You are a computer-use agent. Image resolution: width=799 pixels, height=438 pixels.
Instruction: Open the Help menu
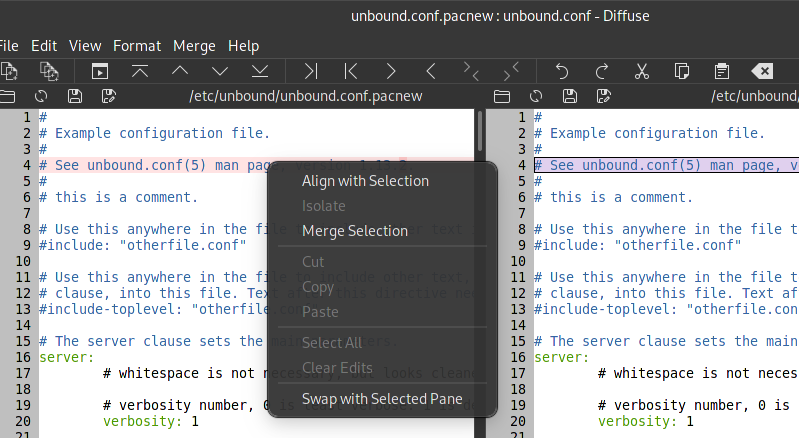coord(244,46)
